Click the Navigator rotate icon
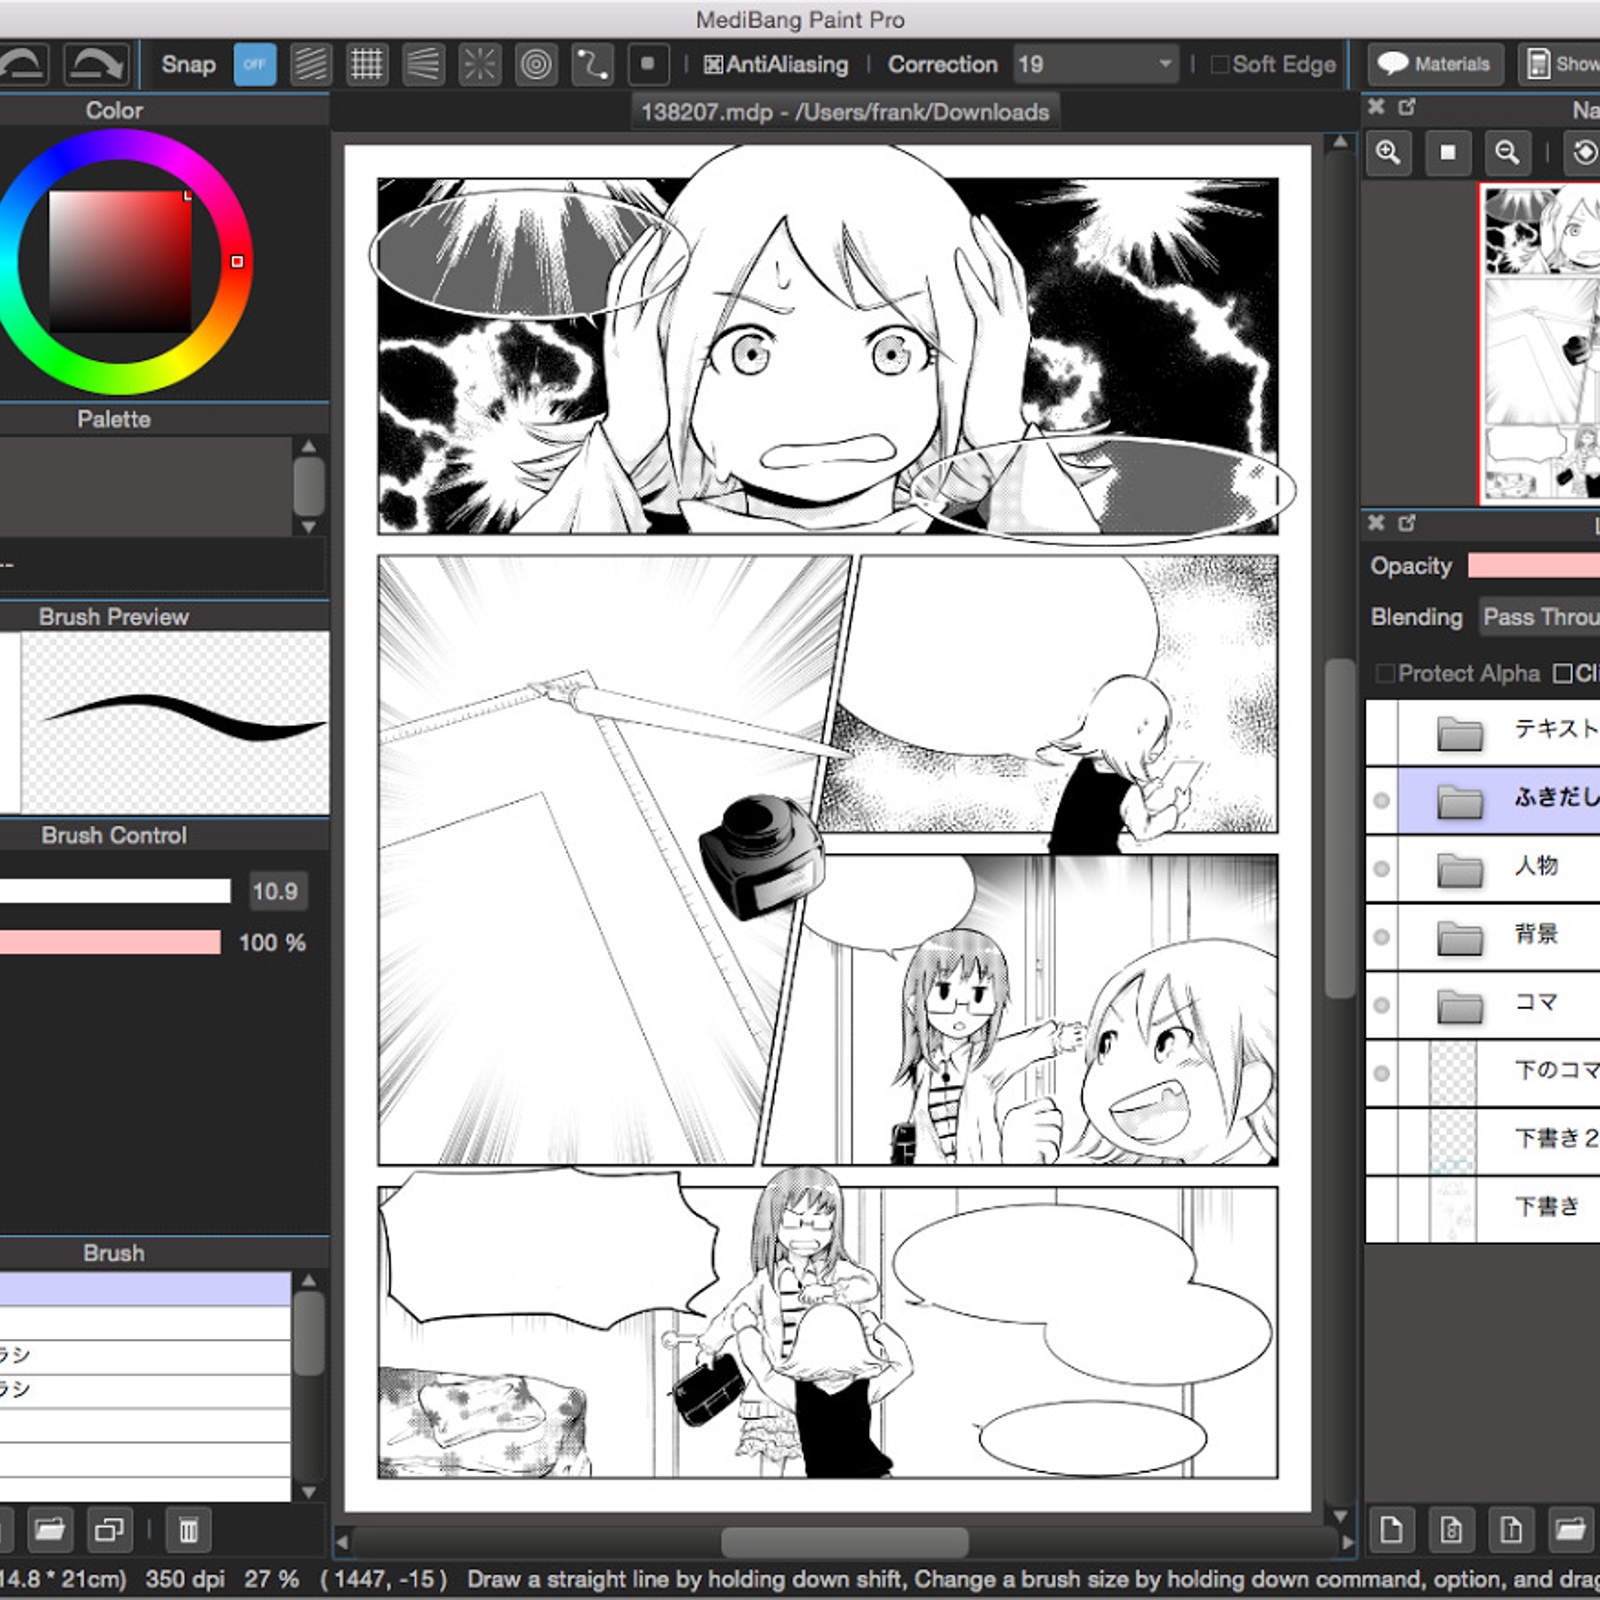The height and width of the screenshot is (1600, 1600). (1584, 152)
